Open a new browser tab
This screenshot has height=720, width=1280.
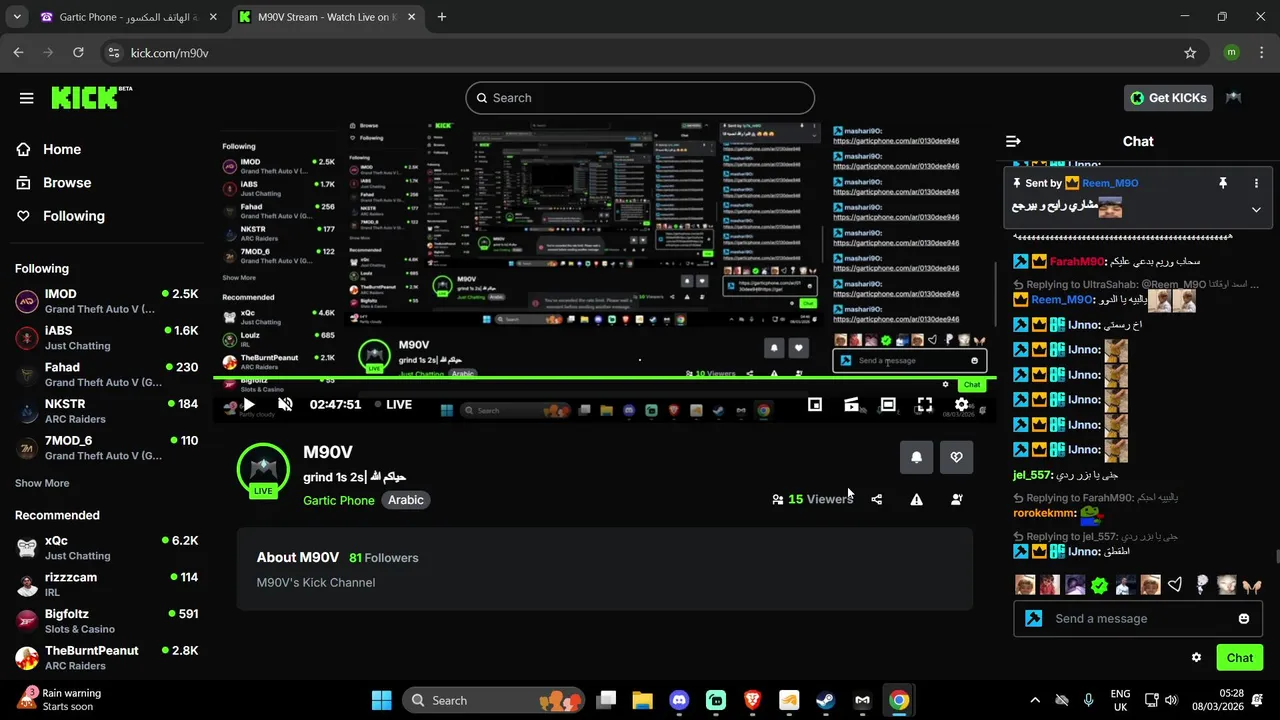[x=442, y=17]
